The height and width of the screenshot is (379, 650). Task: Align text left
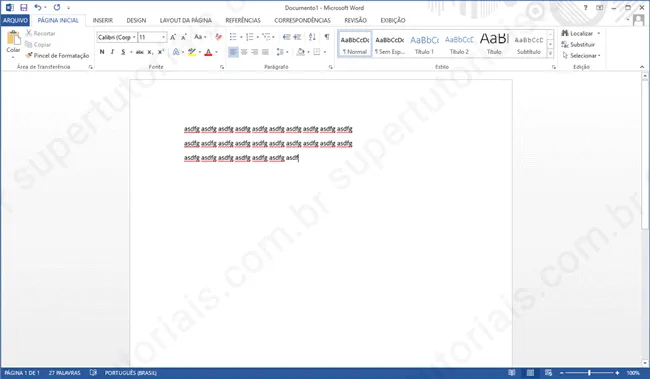(233, 52)
